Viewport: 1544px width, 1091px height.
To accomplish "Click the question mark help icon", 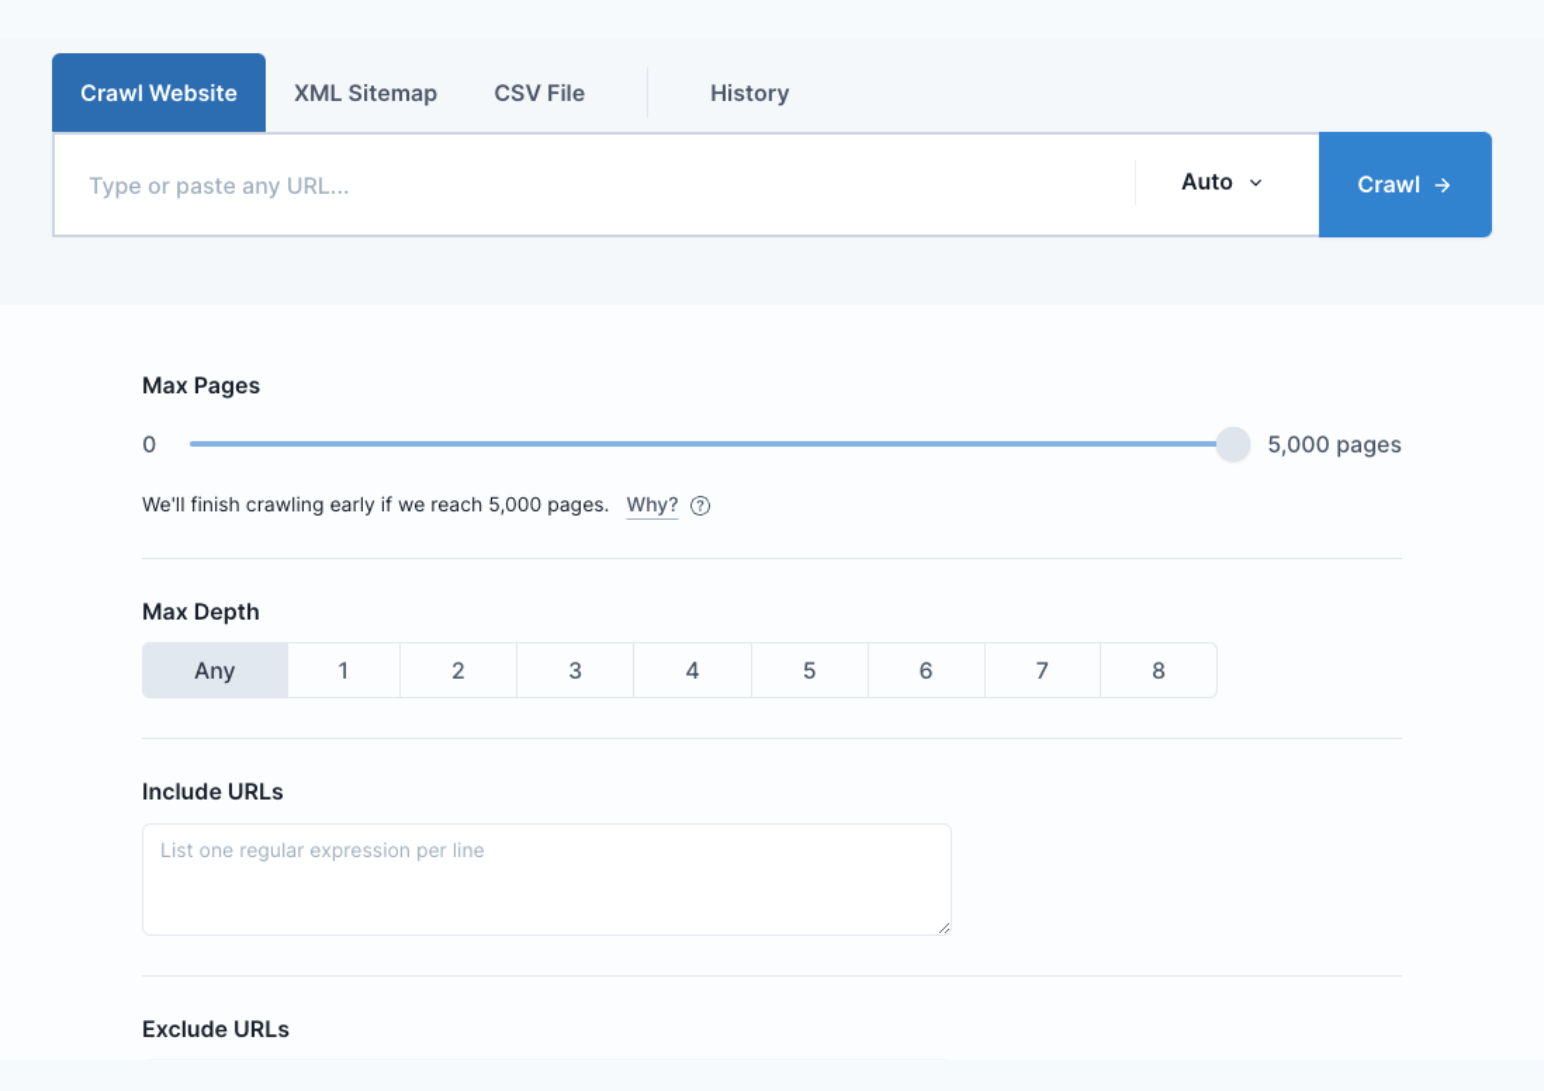I will (x=700, y=505).
